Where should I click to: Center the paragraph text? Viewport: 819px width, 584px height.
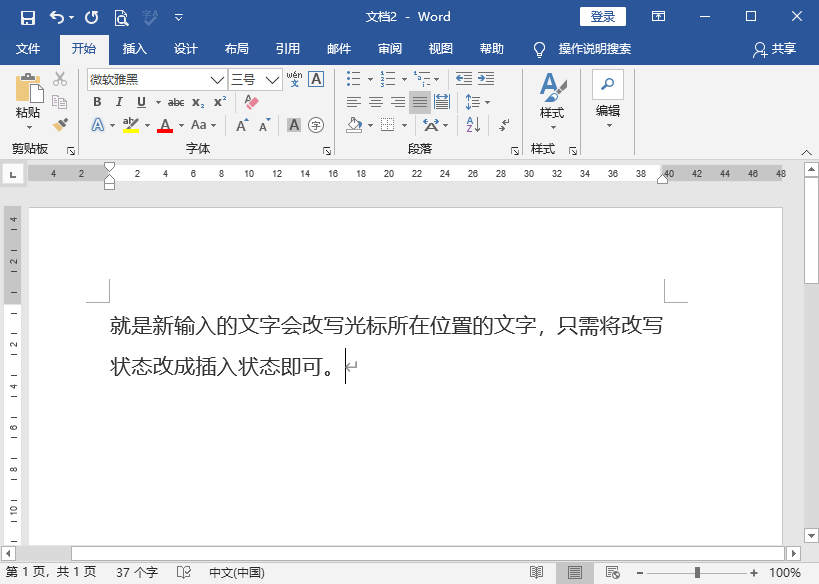[x=376, y=102]
